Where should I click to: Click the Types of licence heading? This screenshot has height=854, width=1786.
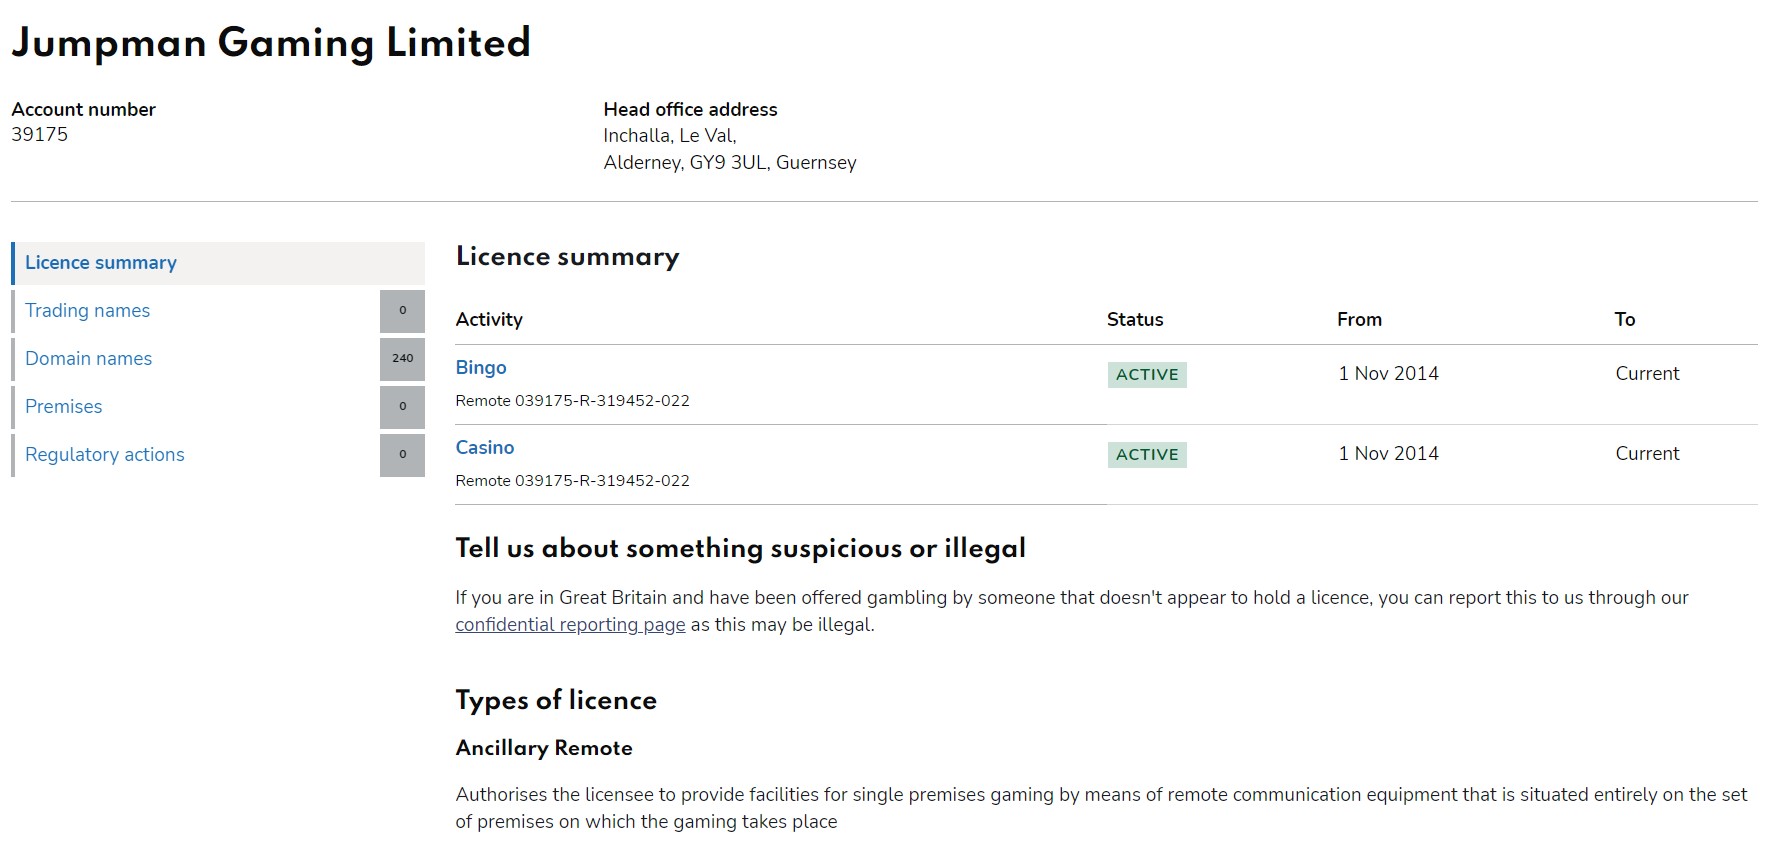pos(556,700)
